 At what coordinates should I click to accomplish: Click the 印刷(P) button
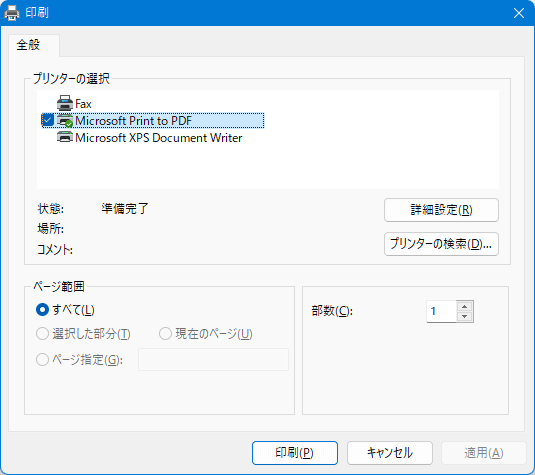click(295, 453)
